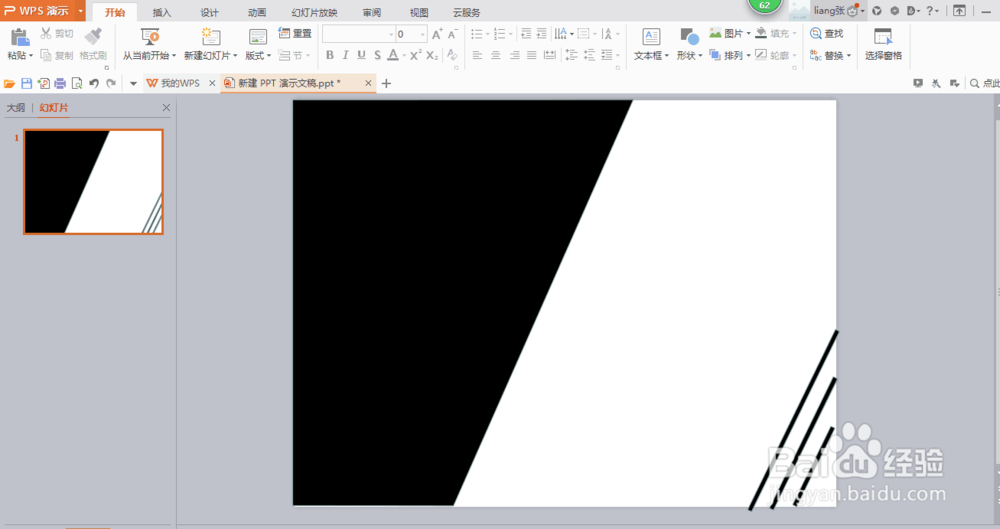Screen dimensions: 1000x529
Task: Open the Replace (替换) dropdown
Action: pyautogui.click(x=830, y=56)
